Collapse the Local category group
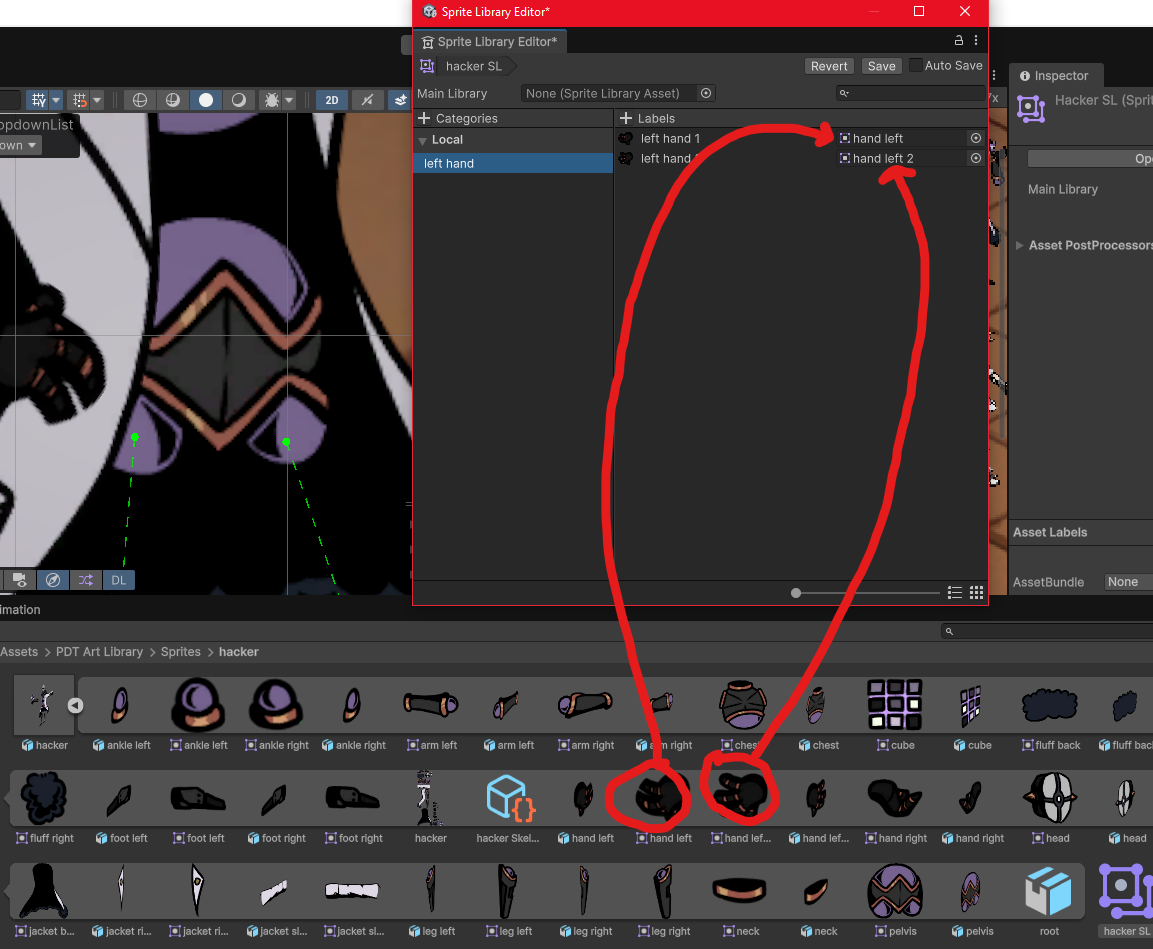The height and width of the screenshot is (949, 1153). coord(422,141)
